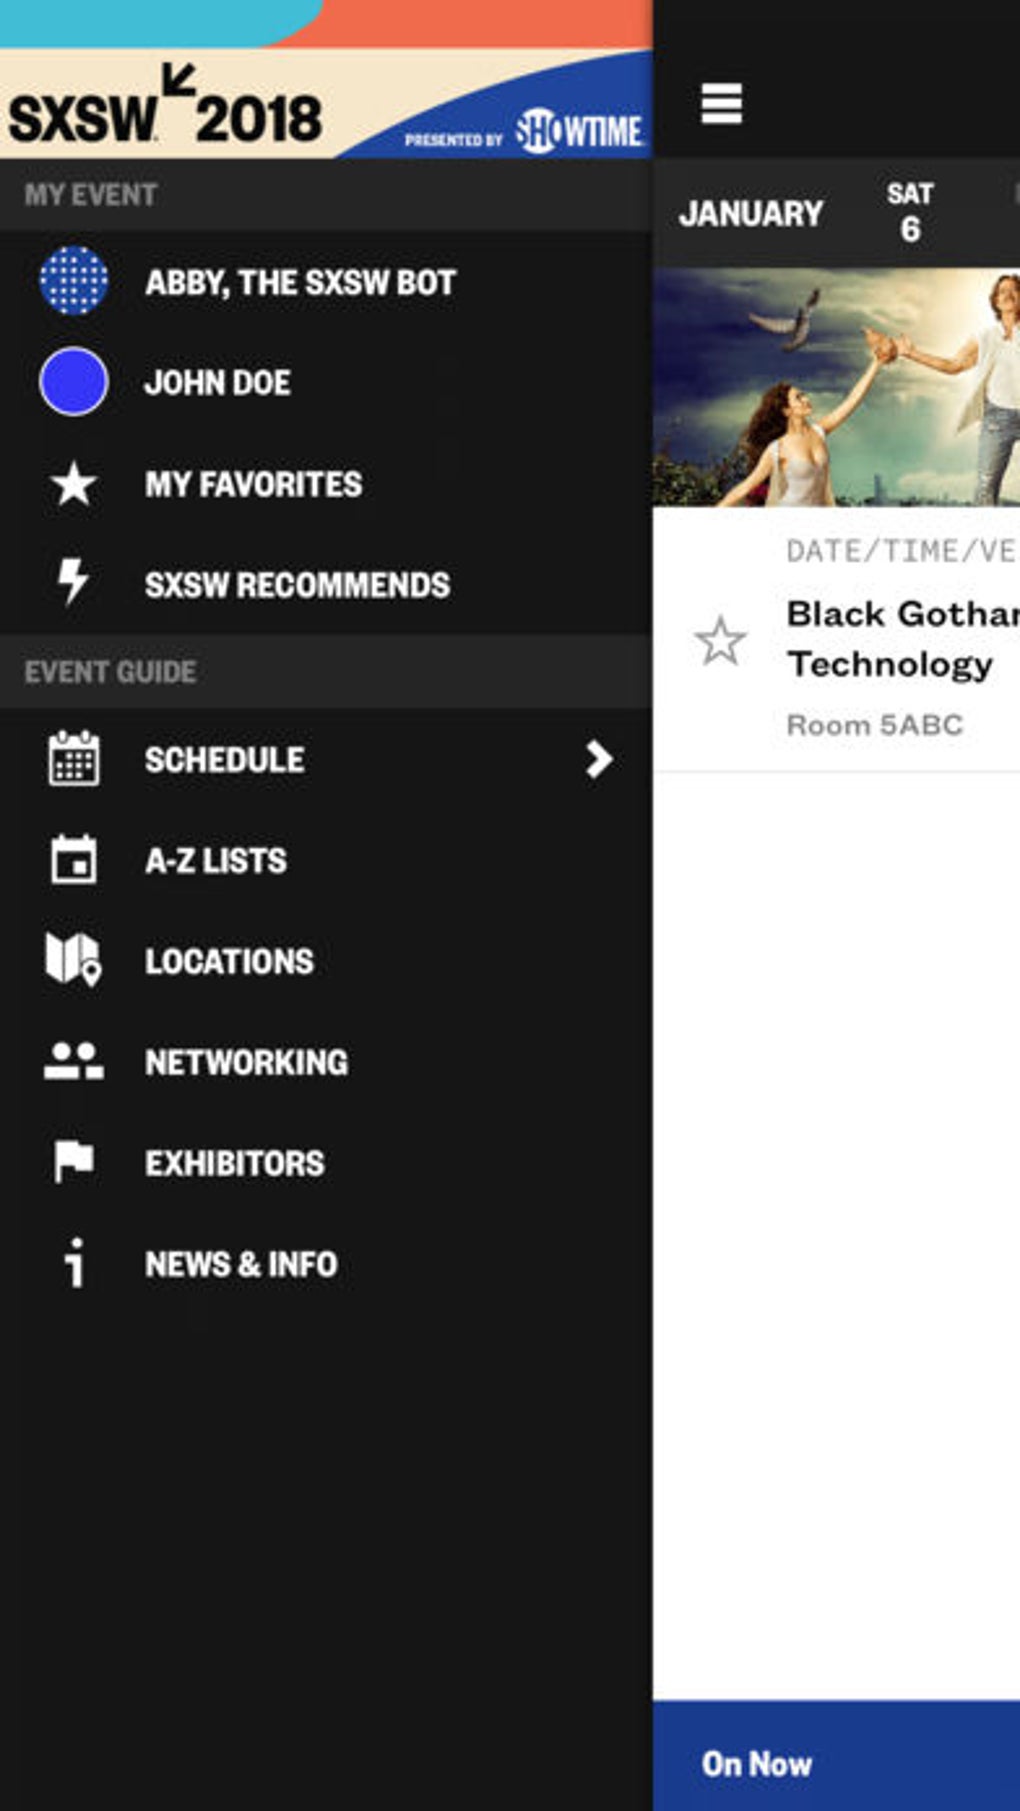Tap the SXSW Recommends lightning bolt icon
This screenshot has height=1811, width=1020.
pos(72,582)
